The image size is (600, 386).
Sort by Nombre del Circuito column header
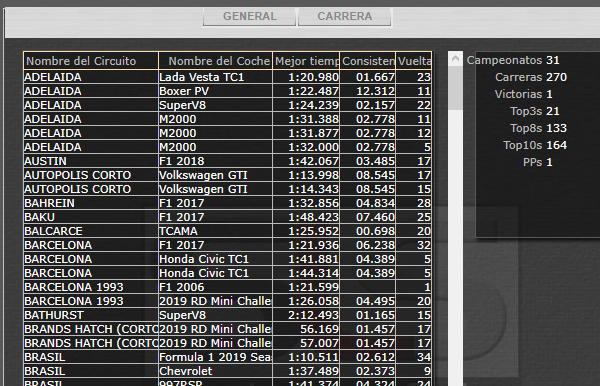91,61
